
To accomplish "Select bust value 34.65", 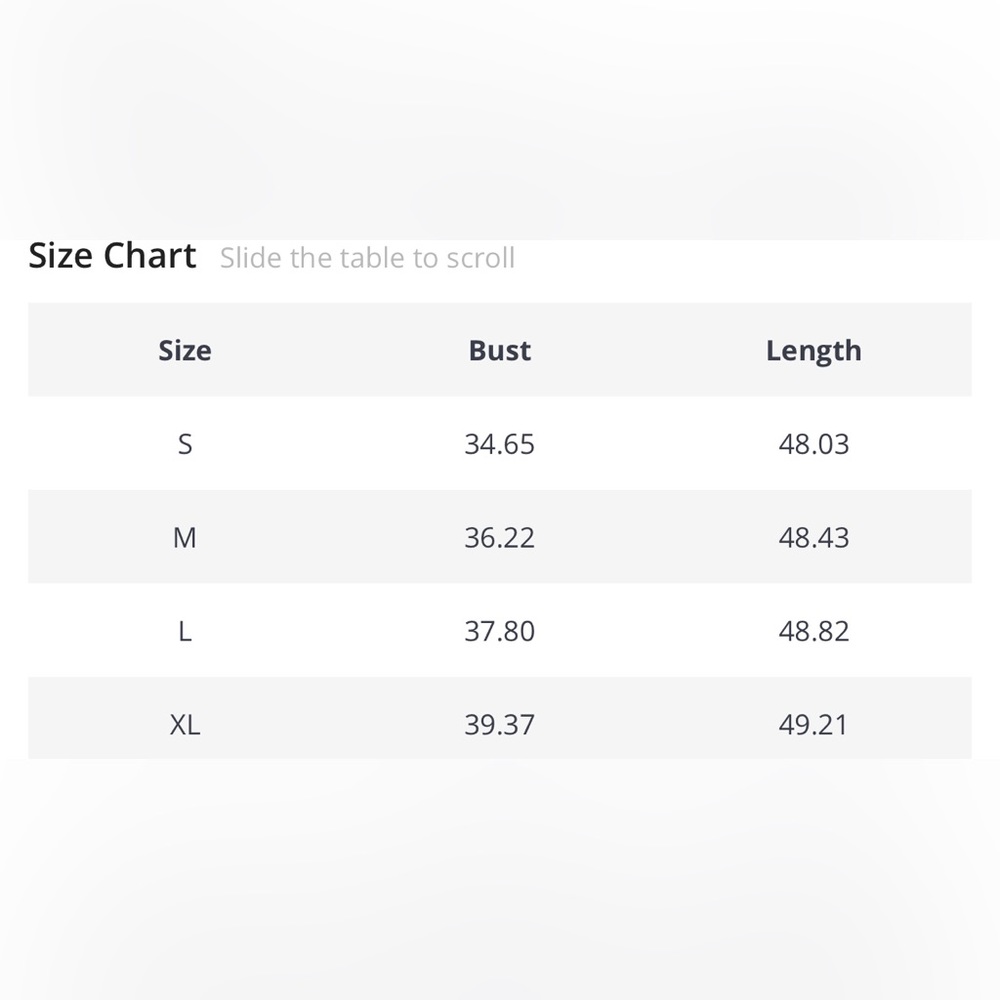I will coord(499,444).
